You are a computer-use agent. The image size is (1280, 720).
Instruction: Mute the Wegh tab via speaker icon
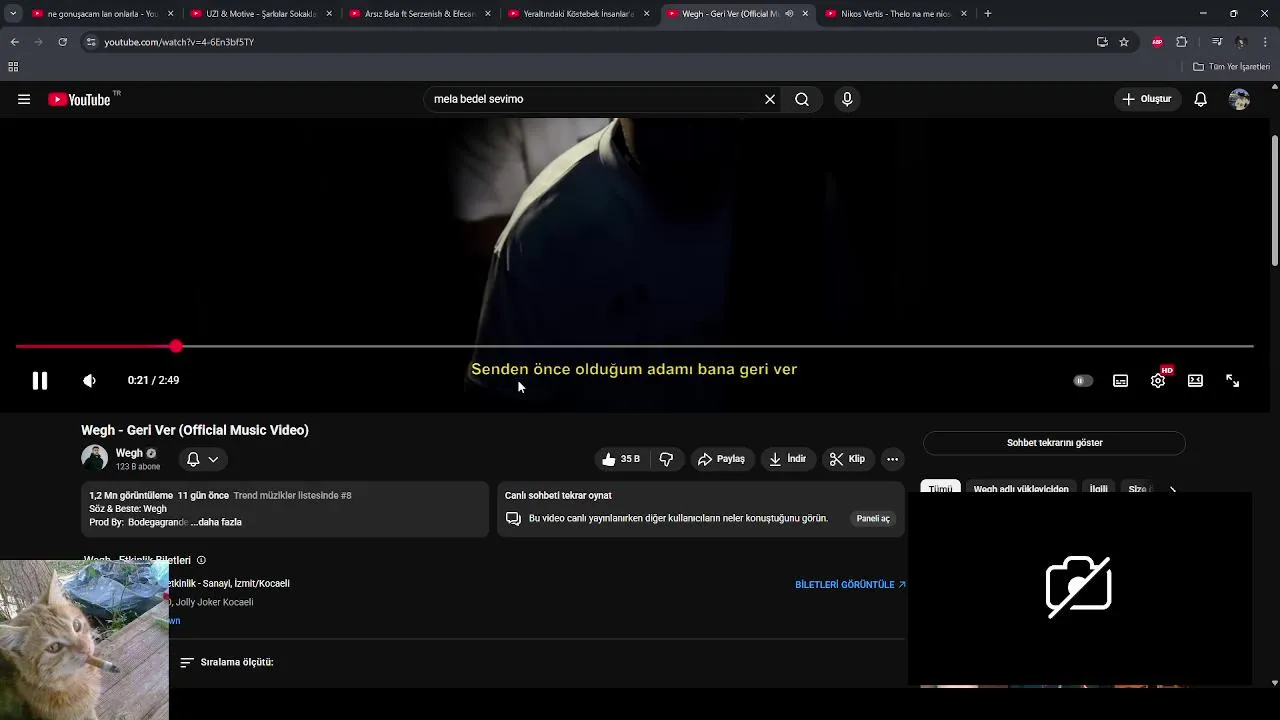click(x=789, y=14)
